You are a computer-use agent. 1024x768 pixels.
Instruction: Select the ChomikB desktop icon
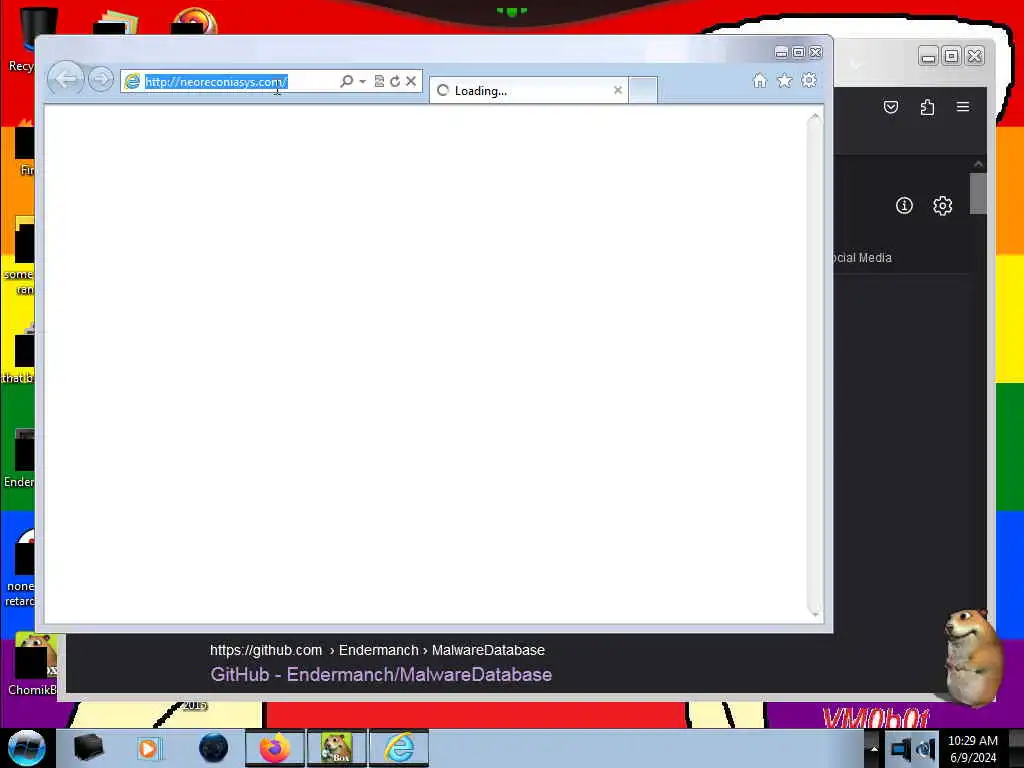[33, 664]
